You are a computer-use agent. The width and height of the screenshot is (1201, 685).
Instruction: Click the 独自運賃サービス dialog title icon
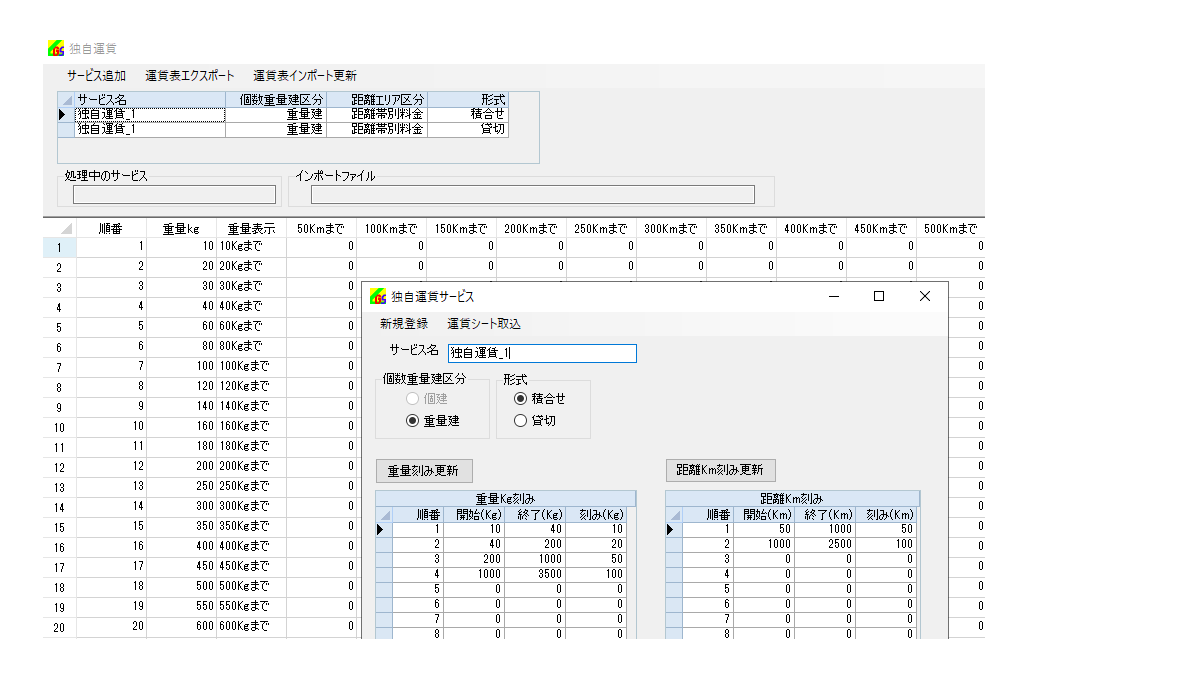[378, 296]
